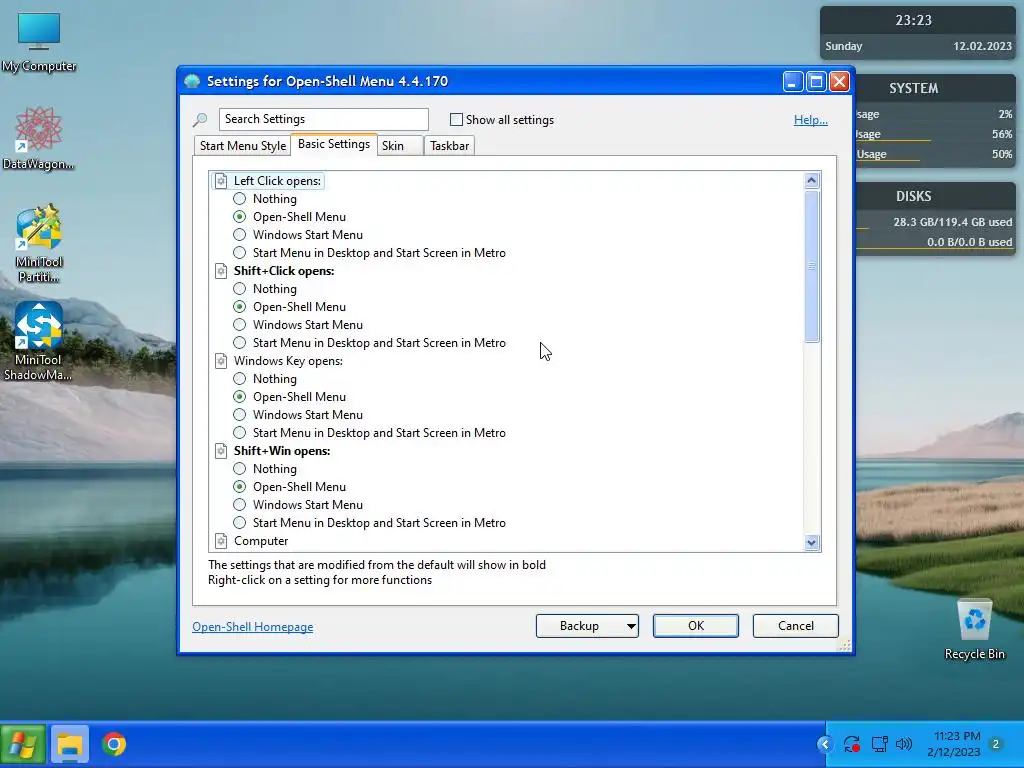Click the SYSTEM widget header
1024x768 pixels.
click(x=914, y=88)
